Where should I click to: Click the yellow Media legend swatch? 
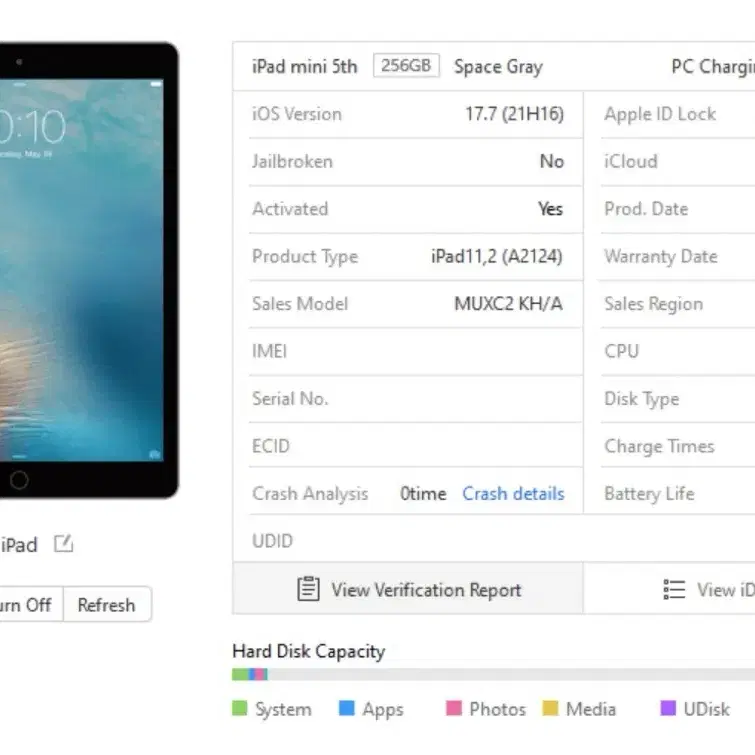click(550, 708)
